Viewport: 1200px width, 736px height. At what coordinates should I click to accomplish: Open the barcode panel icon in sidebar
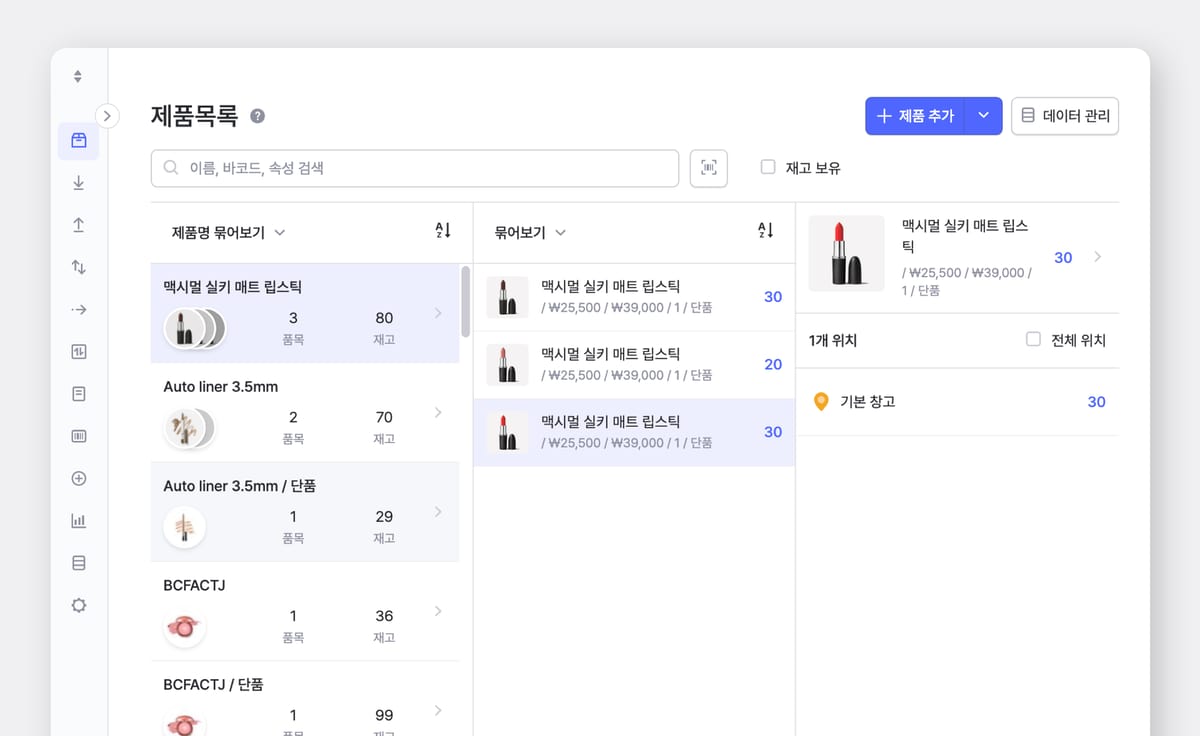[x=78, y=435]
